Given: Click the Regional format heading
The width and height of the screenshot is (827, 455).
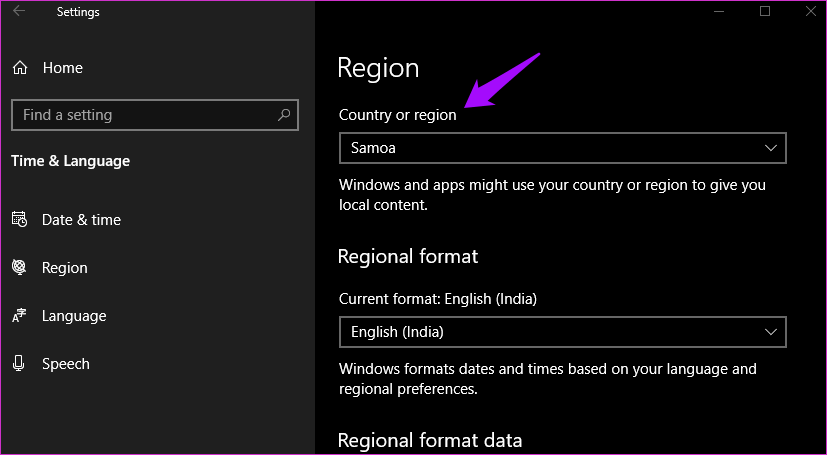Looking at the screenshot, I should pos(408,257).
